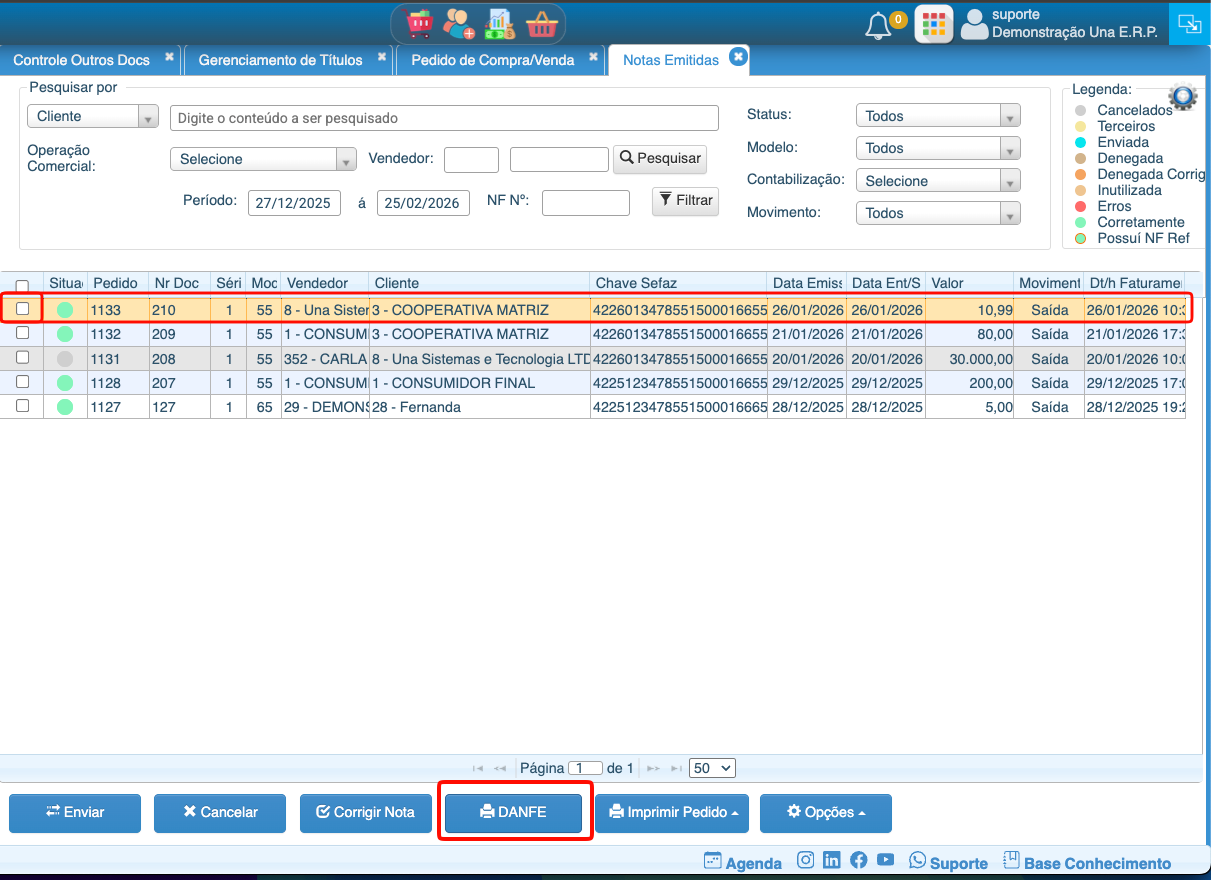
Task: Open the Operação Comercial dropdown
Action: (263, 159)
